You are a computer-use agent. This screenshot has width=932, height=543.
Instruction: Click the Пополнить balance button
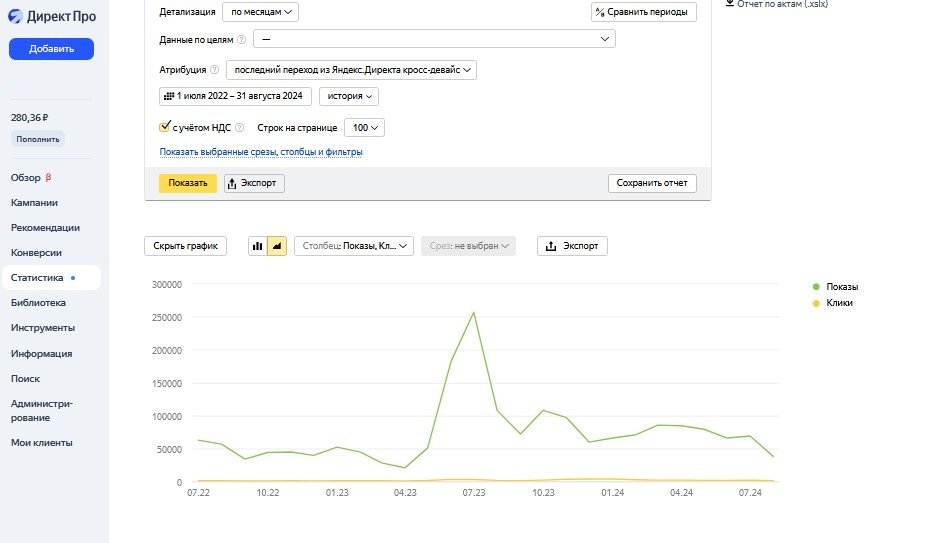point(37,139)
